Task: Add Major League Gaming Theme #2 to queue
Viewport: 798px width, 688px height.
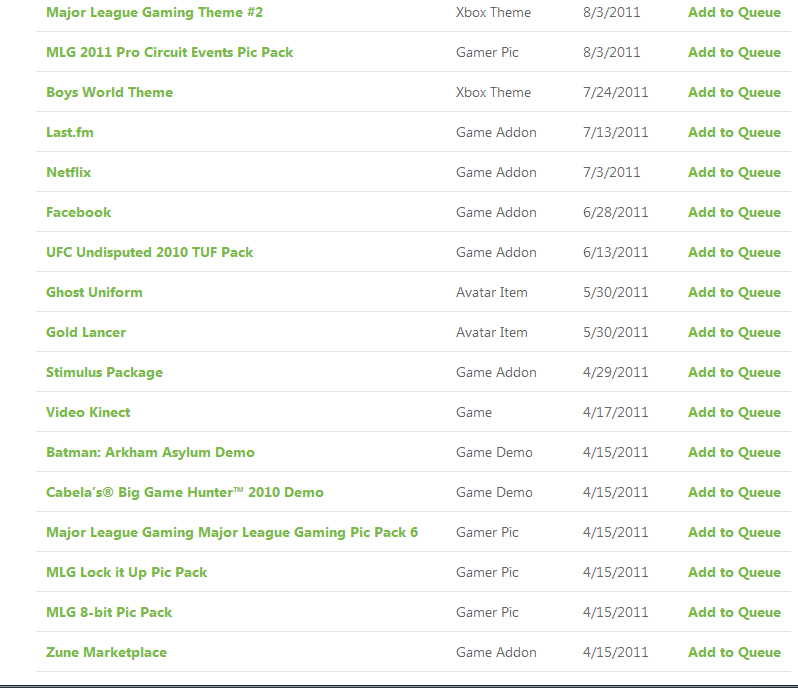Action: click(734, 12)
